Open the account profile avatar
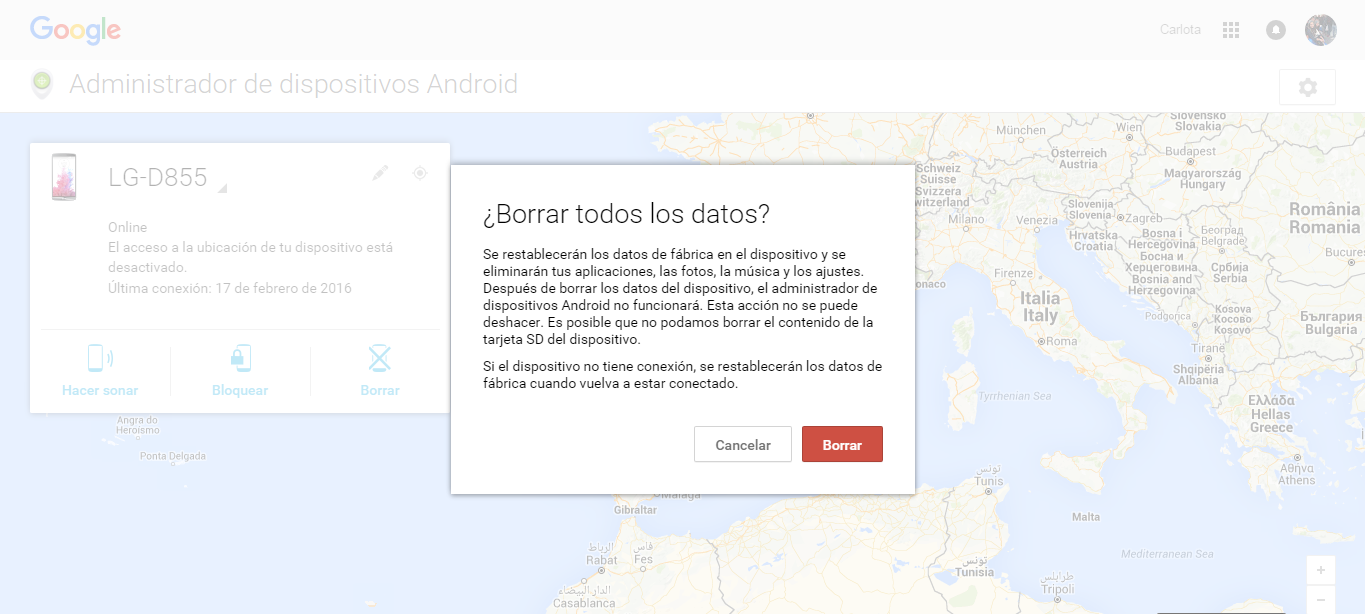 [1321, 30]
